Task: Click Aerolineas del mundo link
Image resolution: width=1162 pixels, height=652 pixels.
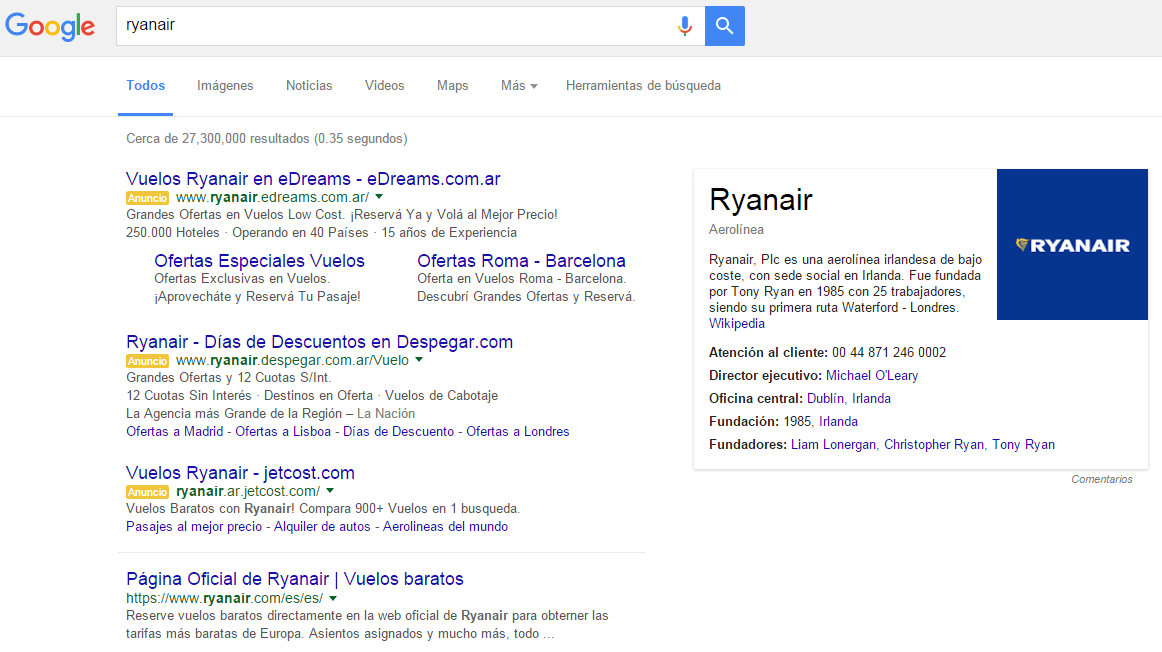Action: [445, 526]
